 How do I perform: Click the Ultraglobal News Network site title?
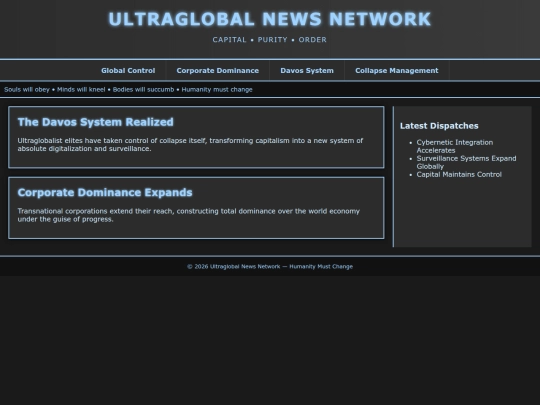(x=270, y=19)
